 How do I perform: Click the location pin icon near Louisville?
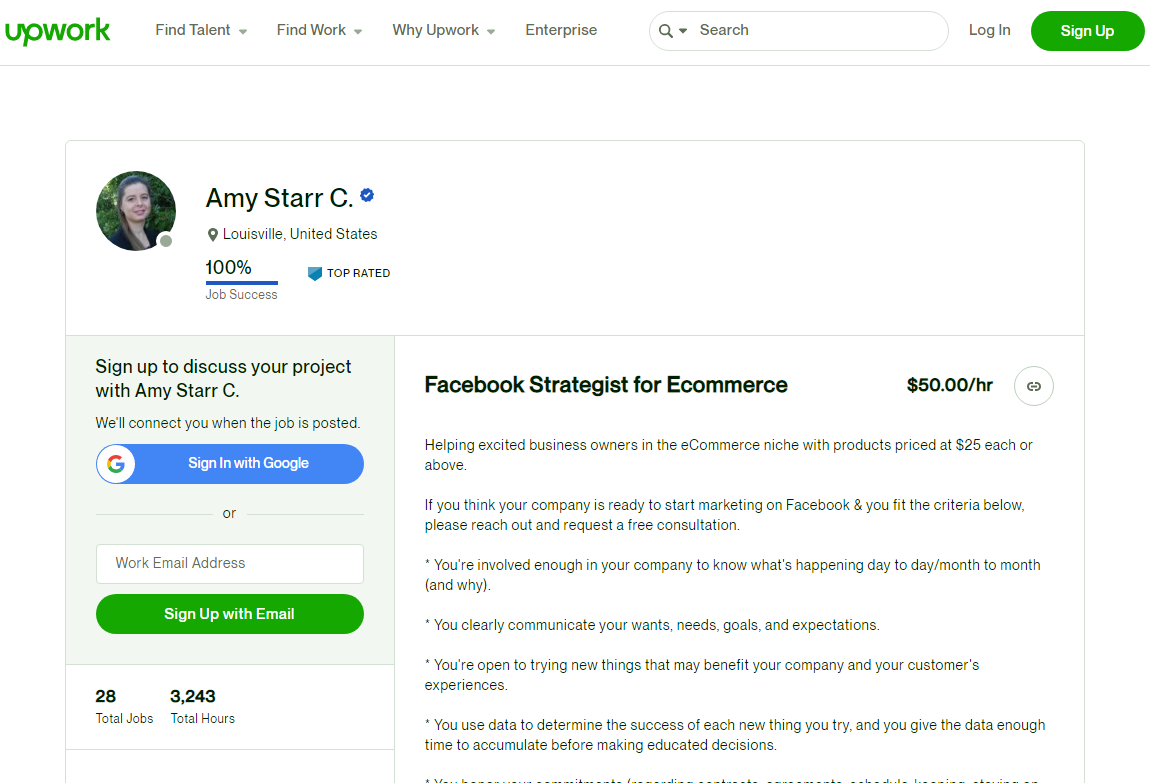(x=212, y=234)
